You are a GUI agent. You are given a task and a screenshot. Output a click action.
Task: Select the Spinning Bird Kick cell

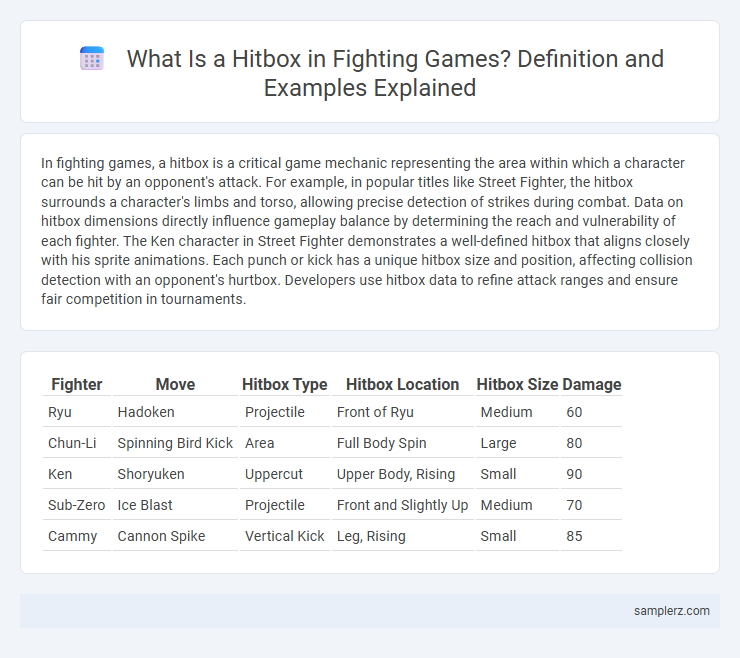[175, 443]
